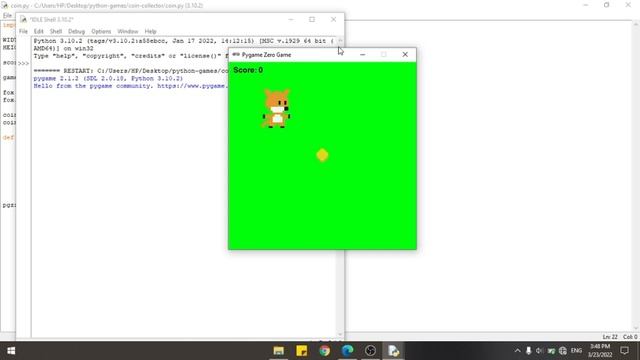This screenshot has width=640, height=360.
Task: Click the 'pygame 2.1.2 (SDL 2.0.18' line
Action: [108, 78]
